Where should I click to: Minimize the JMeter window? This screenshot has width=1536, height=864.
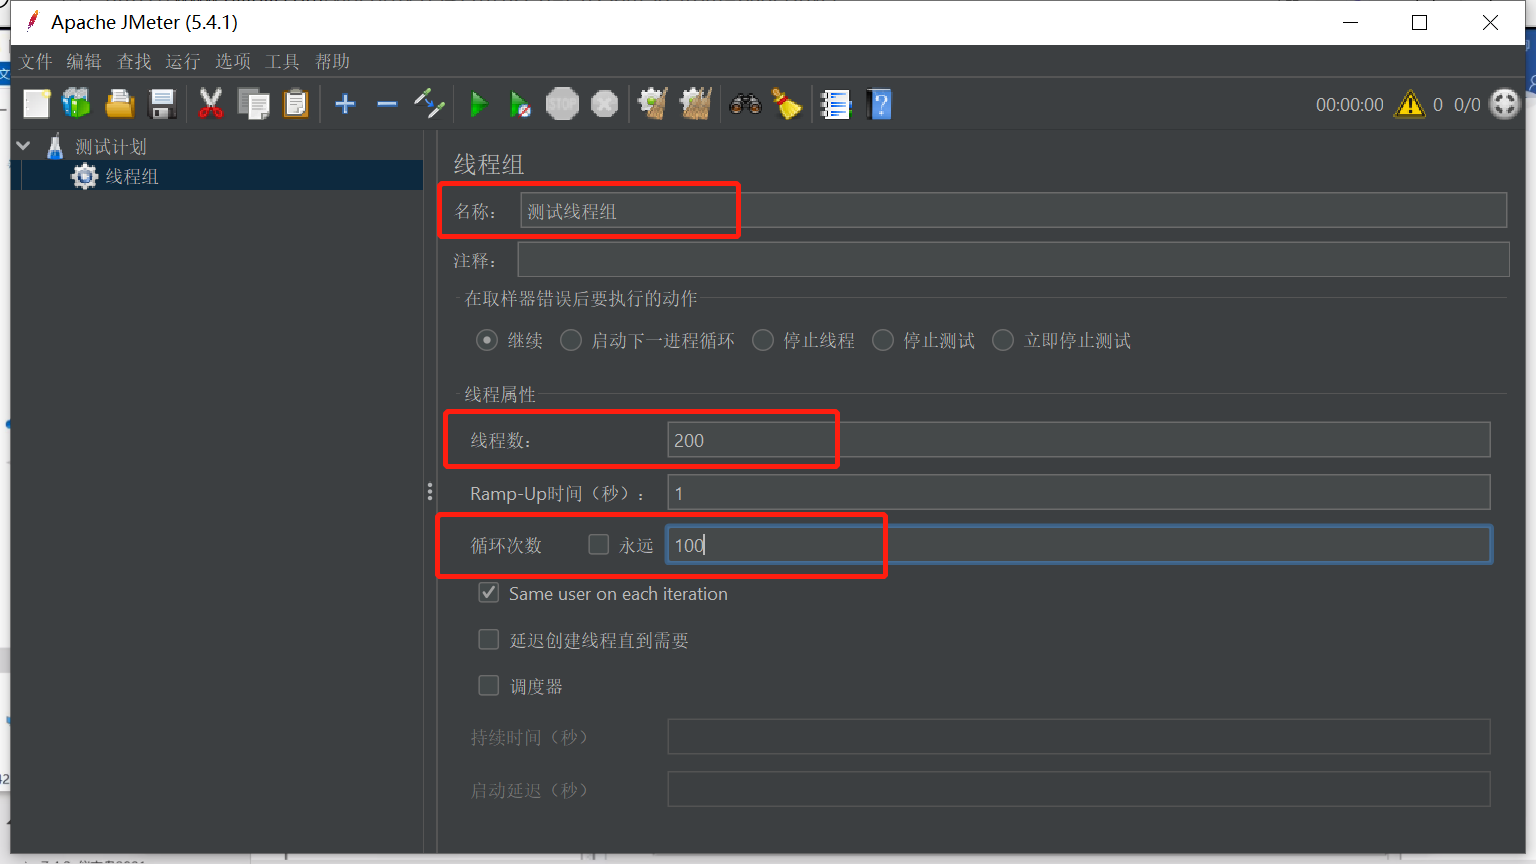click(1350, 22)
